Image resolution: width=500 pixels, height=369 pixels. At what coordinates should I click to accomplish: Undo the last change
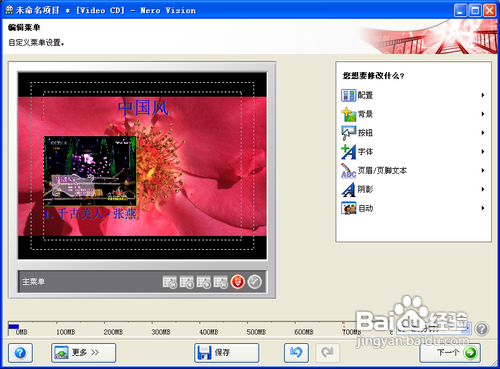tap(296, 353)
